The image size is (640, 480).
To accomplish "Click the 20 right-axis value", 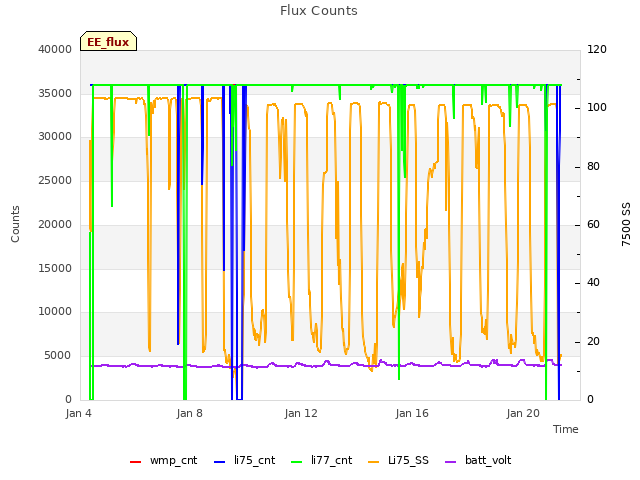I will point(593,342).
